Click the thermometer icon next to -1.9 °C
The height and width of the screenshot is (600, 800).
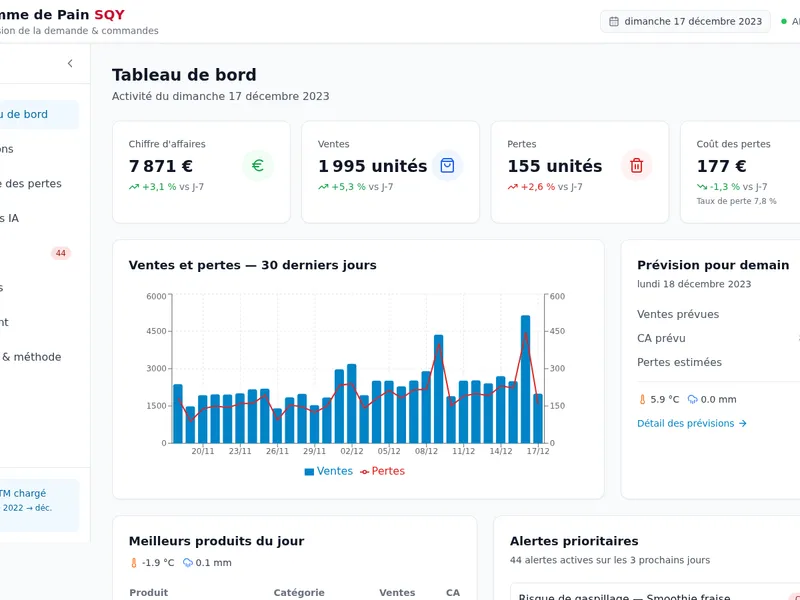coord(134,563)
